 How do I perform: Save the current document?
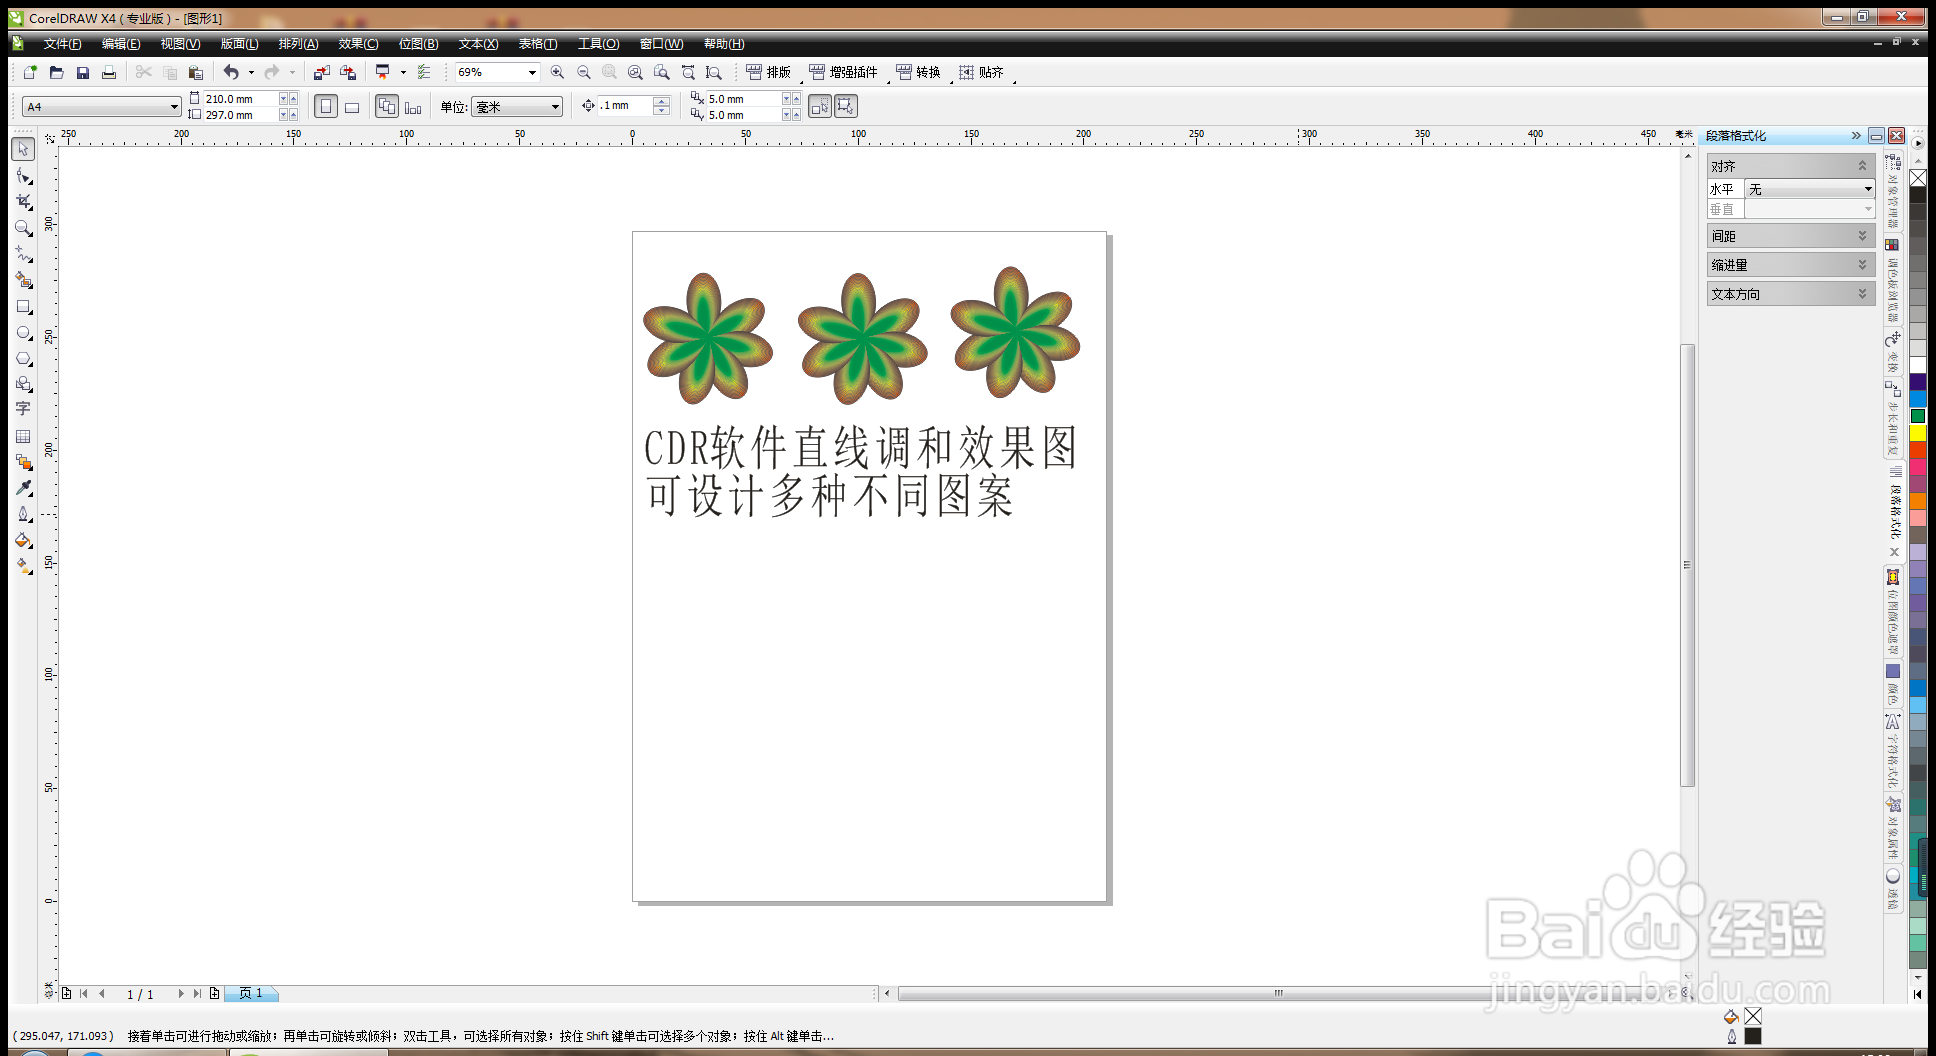click(83, 72)
